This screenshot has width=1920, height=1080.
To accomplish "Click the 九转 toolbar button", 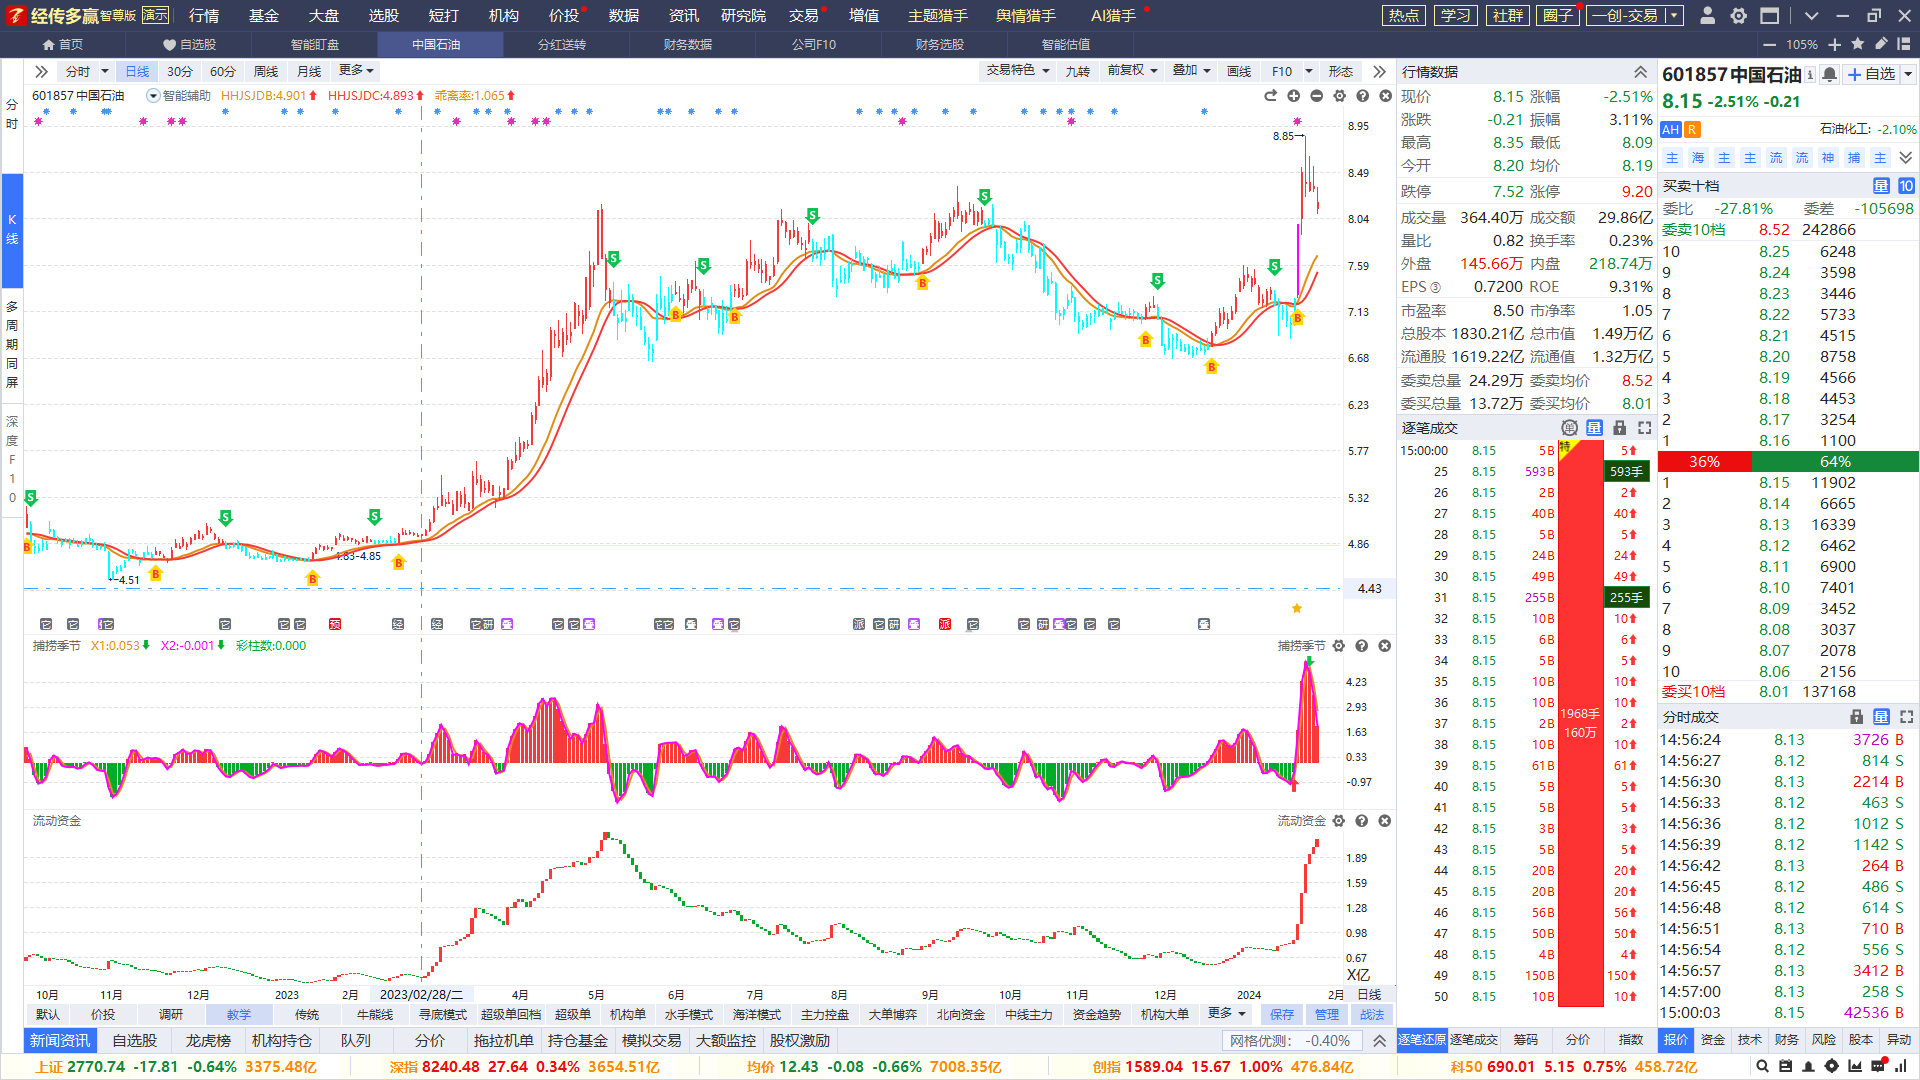I will pyautogui.click(x=1078, y=71).
